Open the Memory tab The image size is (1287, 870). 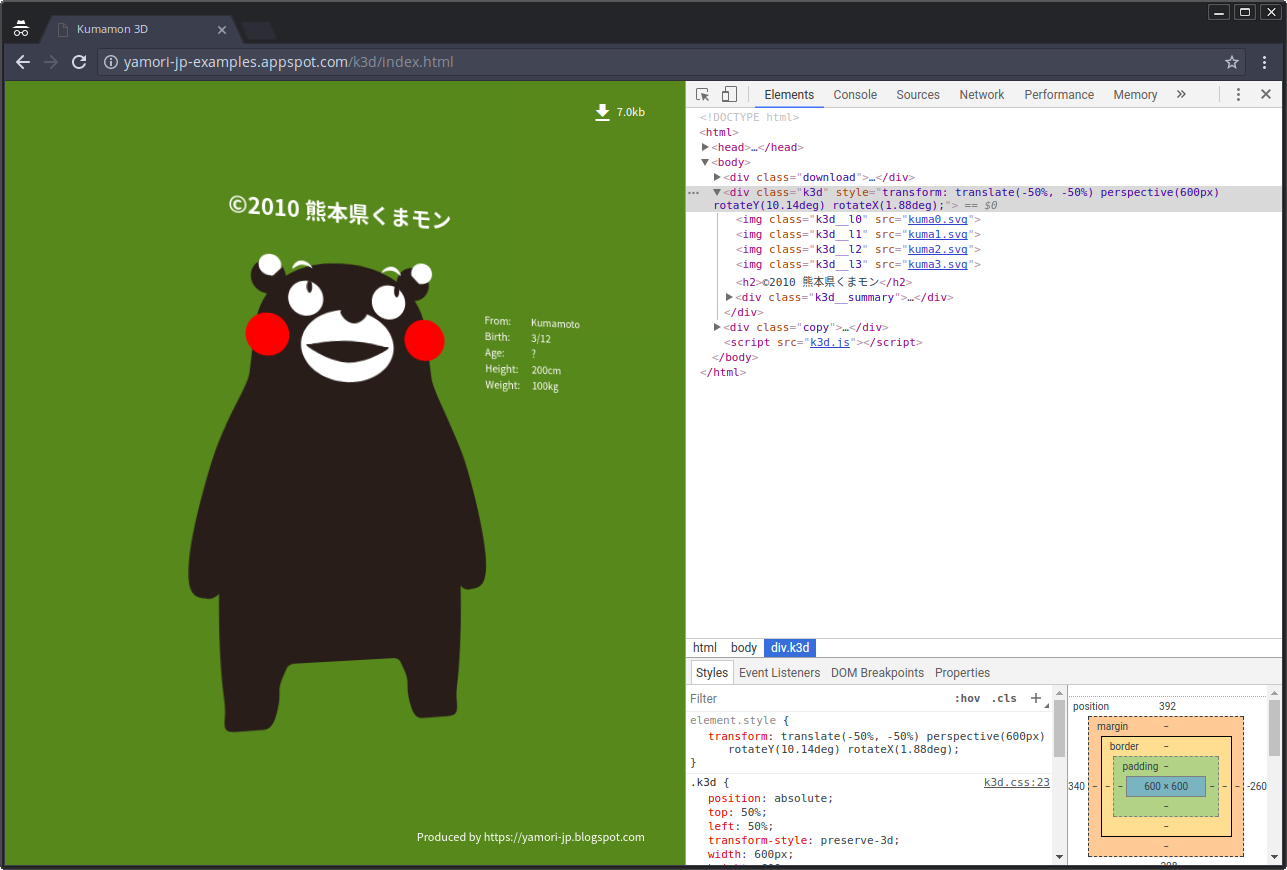pyautogui.click(x=1135, y=95)
